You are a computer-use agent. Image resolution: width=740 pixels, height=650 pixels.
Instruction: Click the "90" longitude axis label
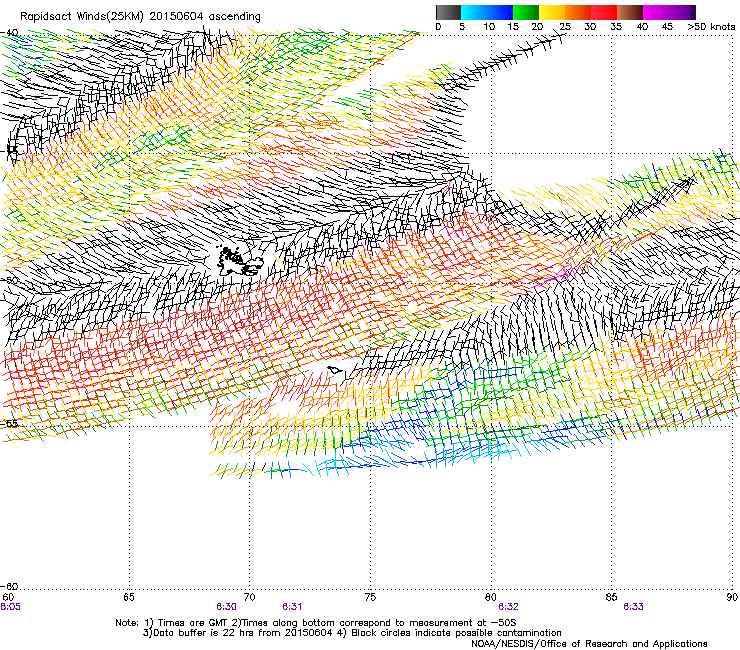point(732,597)
